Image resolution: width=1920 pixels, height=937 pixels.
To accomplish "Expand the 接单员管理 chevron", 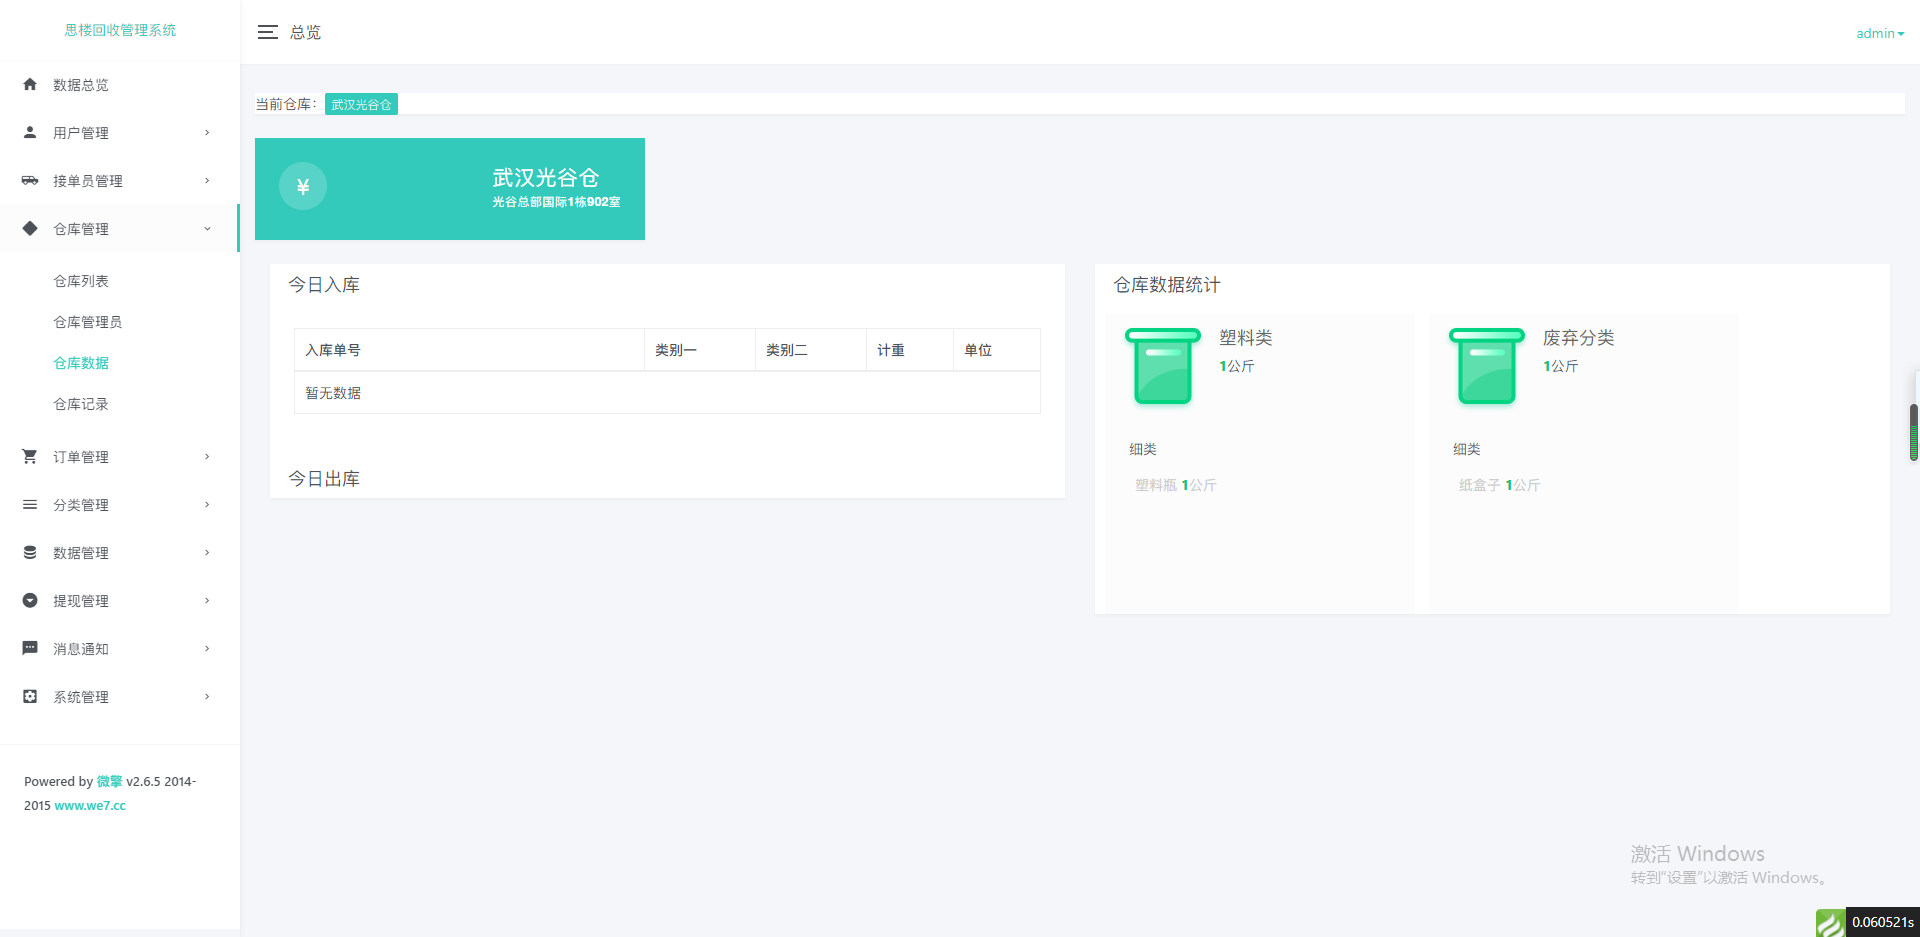I will tap(207, 180).
